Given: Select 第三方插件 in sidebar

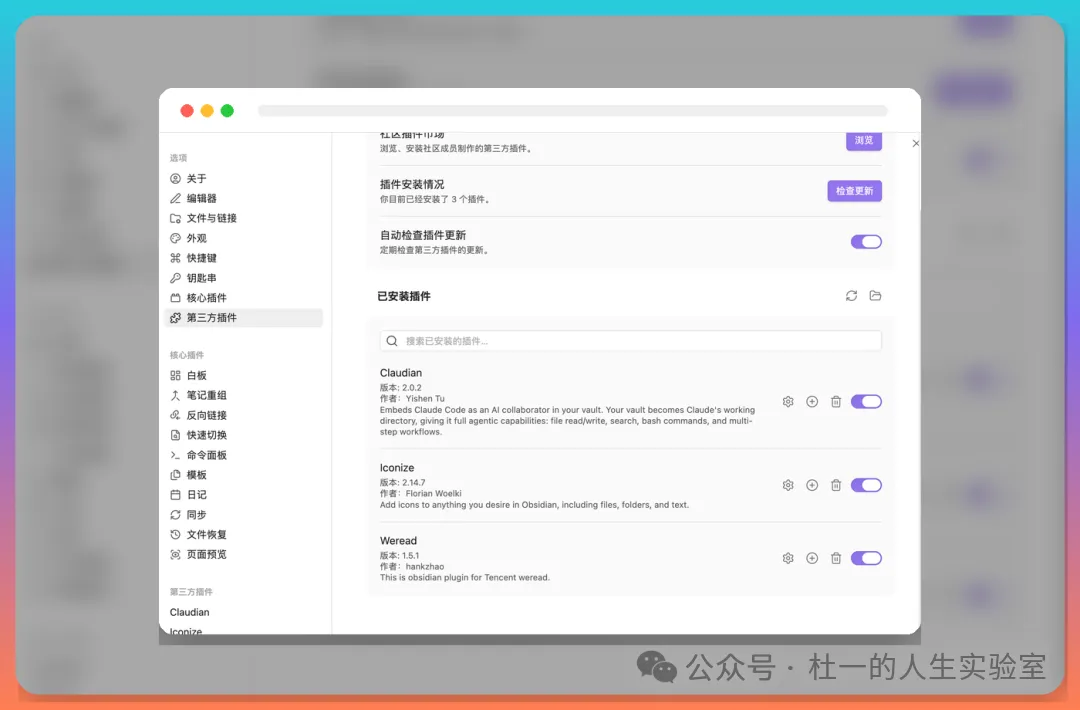Looking at the screenshot, I should click(245, 317).
